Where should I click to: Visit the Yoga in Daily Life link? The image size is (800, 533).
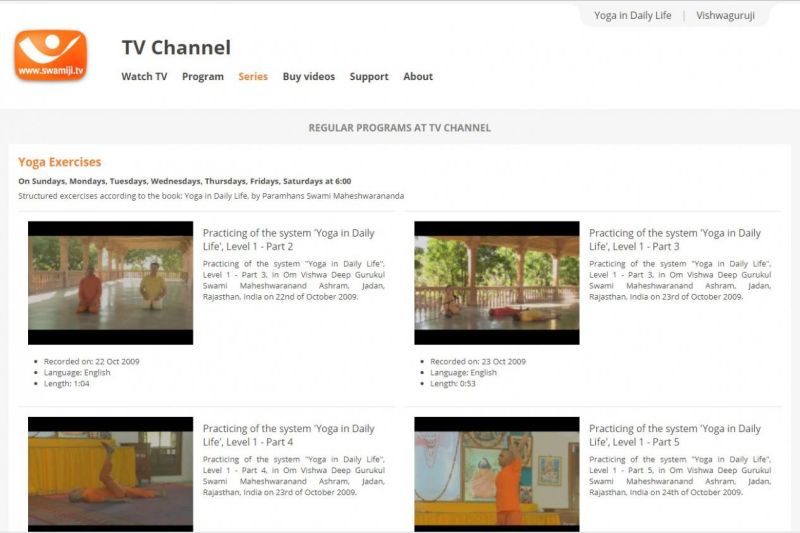[633, 15]
